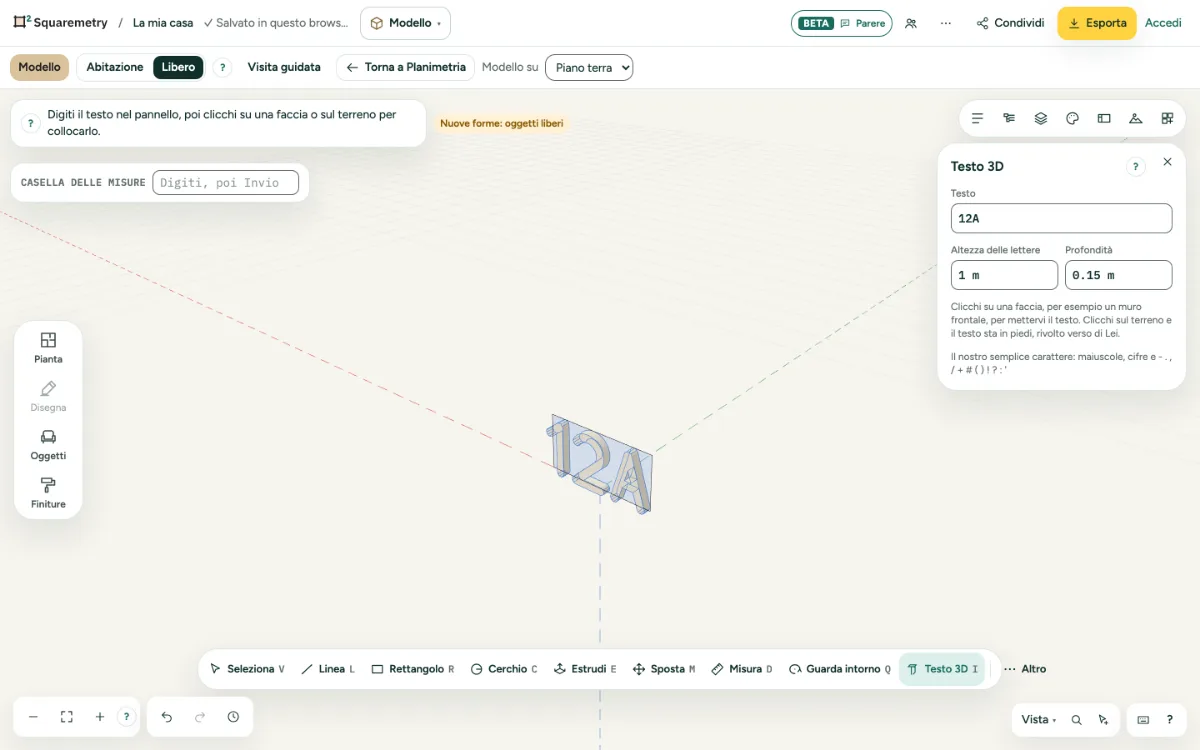
Task: Expand the Altro tools menu
Action: pos(1025,669)
